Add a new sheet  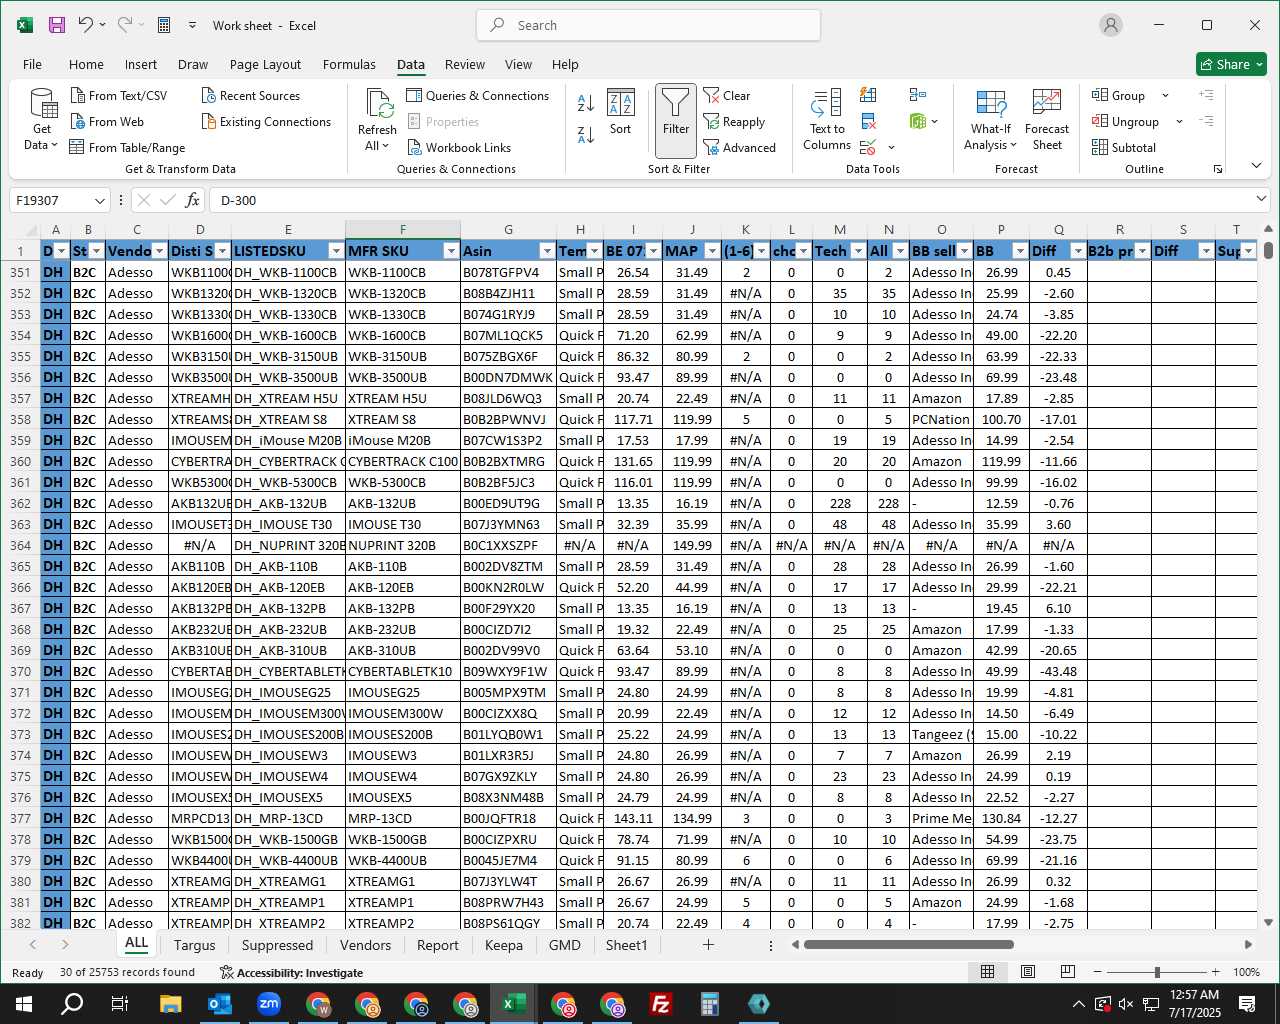click(x=708, y=944)
